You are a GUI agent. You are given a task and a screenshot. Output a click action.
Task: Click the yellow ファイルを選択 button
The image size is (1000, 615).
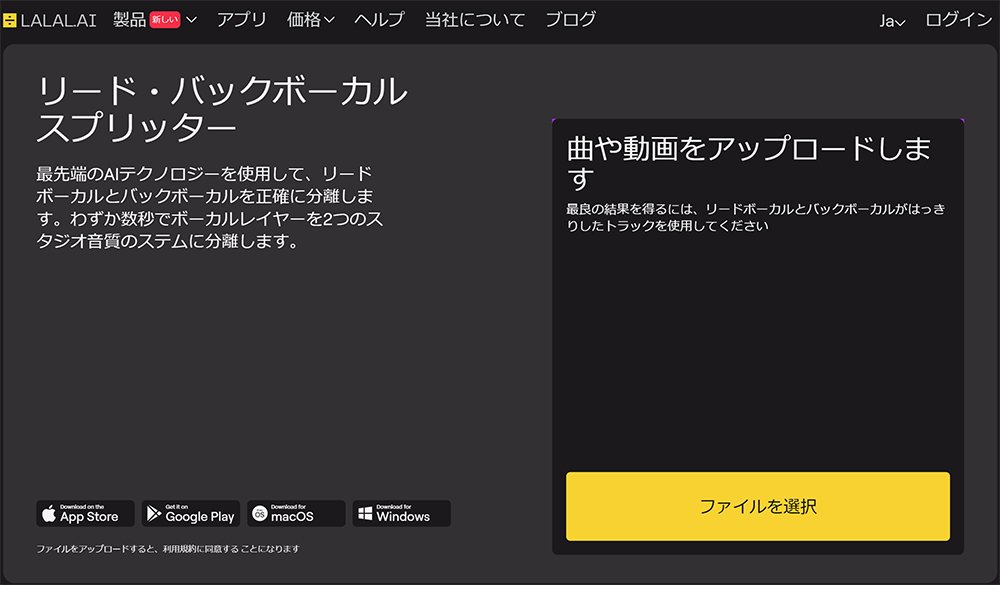759,507
